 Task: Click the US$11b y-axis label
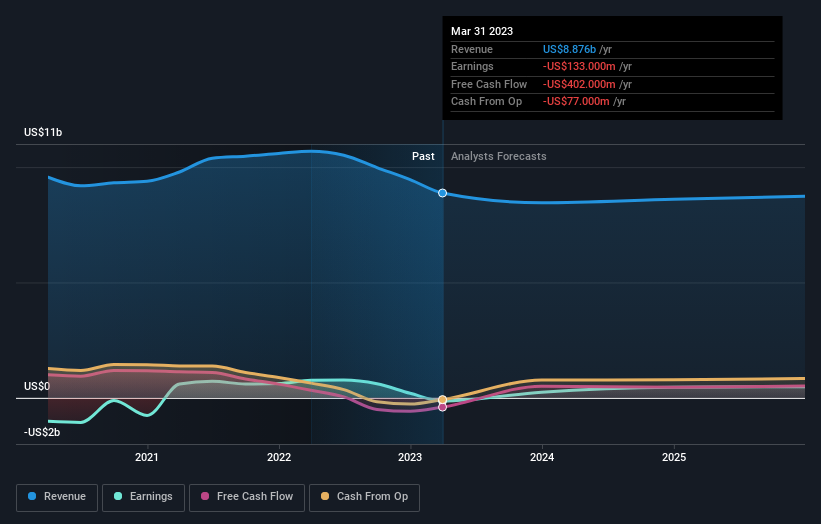tap(43, 132)
